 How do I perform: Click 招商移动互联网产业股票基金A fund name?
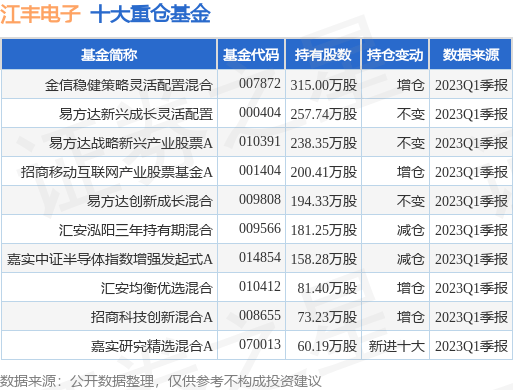[117, 172]
